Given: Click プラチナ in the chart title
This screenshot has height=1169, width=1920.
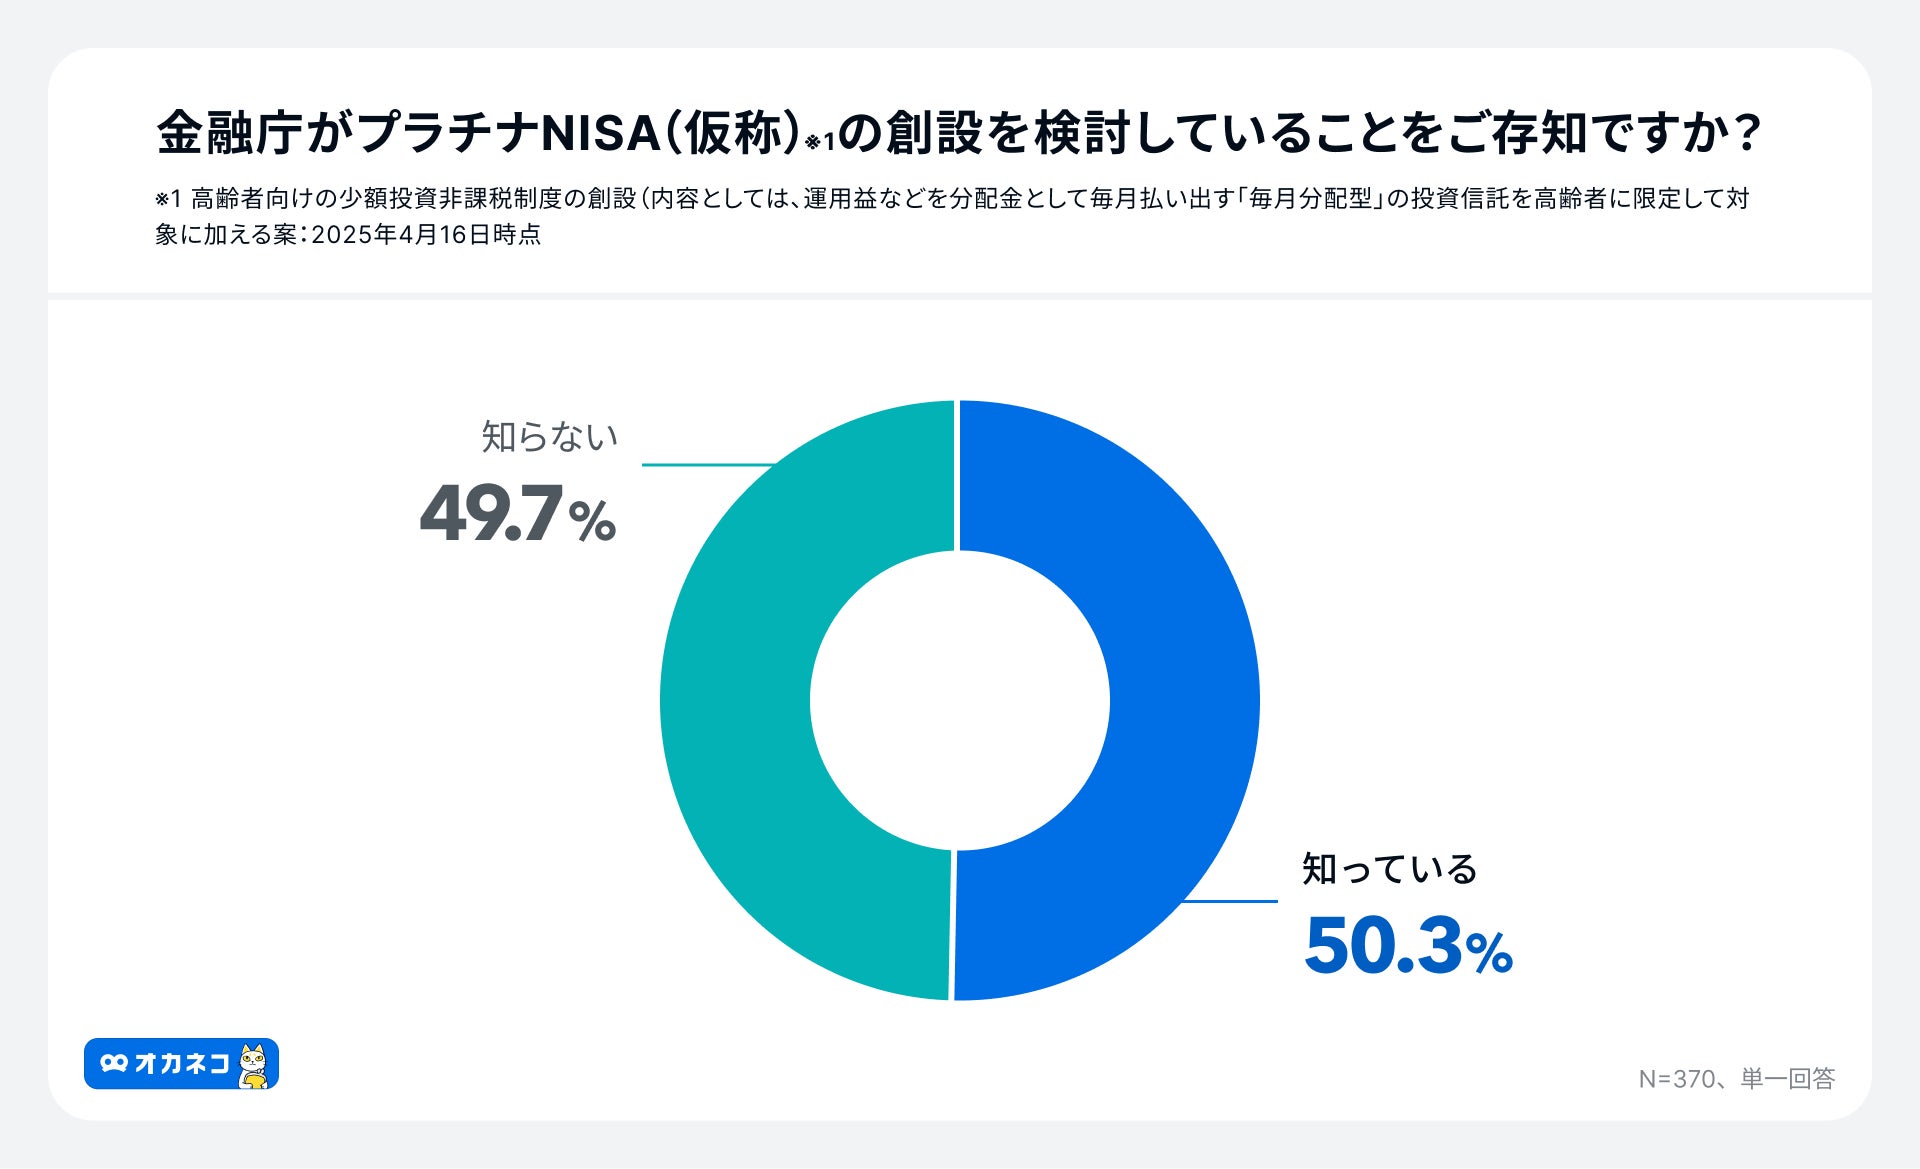Looking at the screenshot, I should point(448,133).
